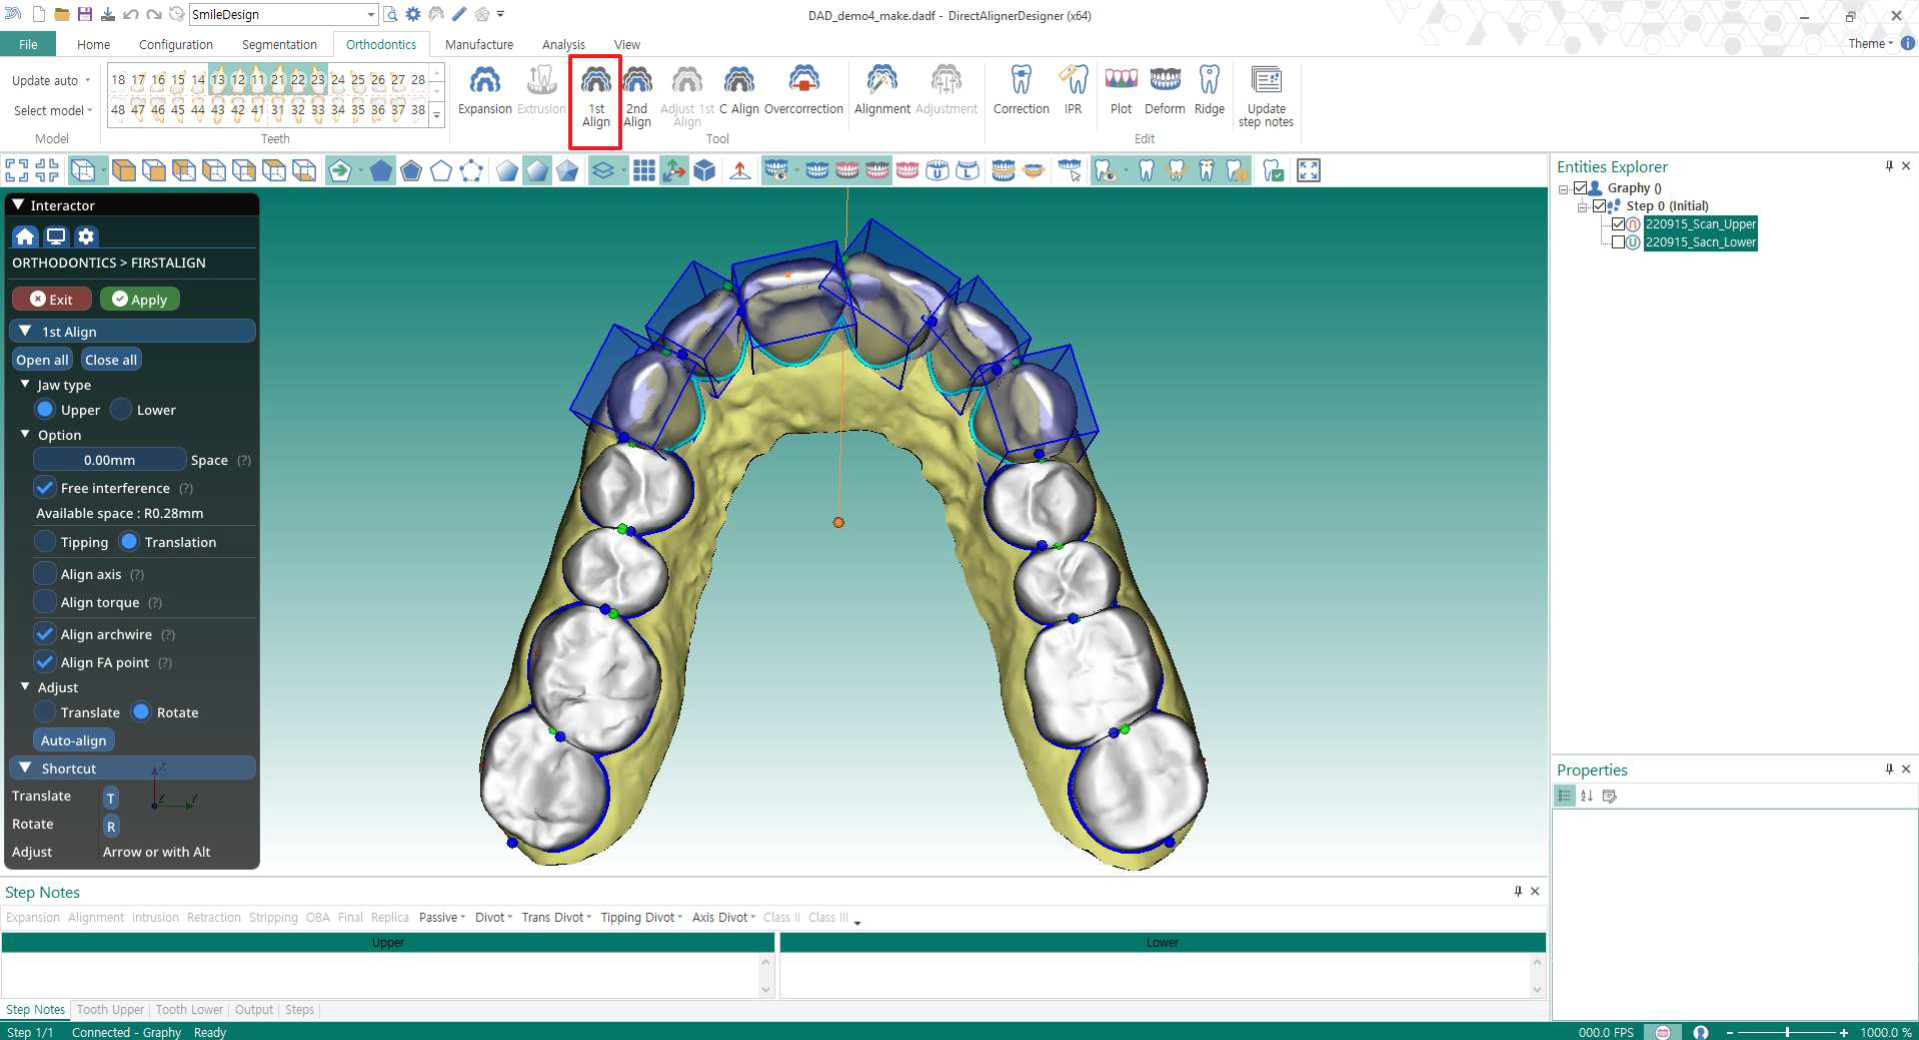Enable the Align axis checkbox

point(45,574)
